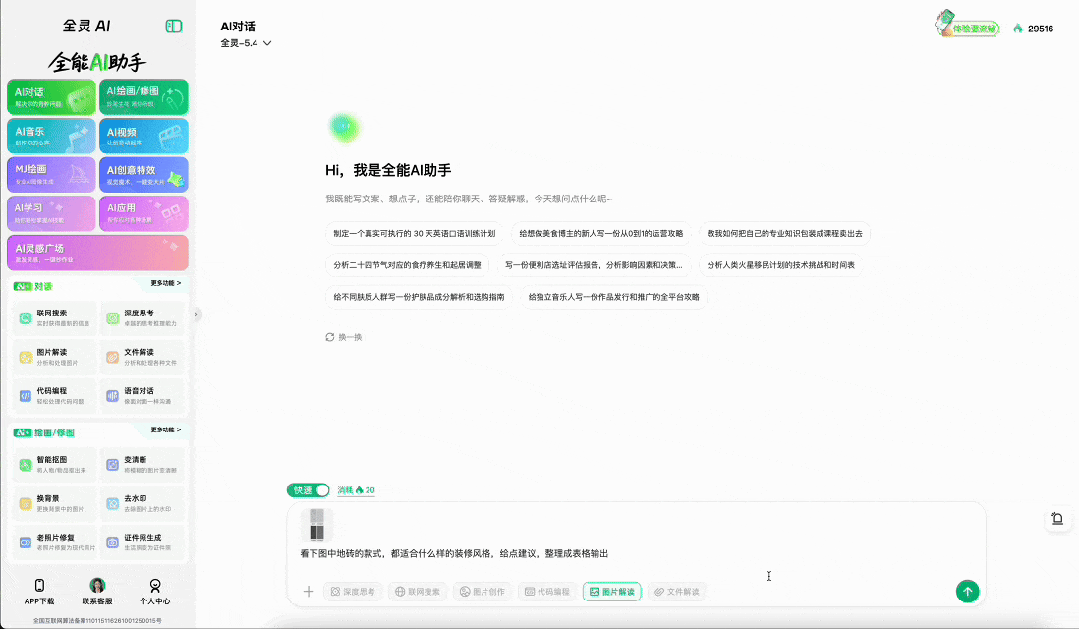Click 换一换 to refresh suggestions
1079x629 pixels.
point(344,337)
